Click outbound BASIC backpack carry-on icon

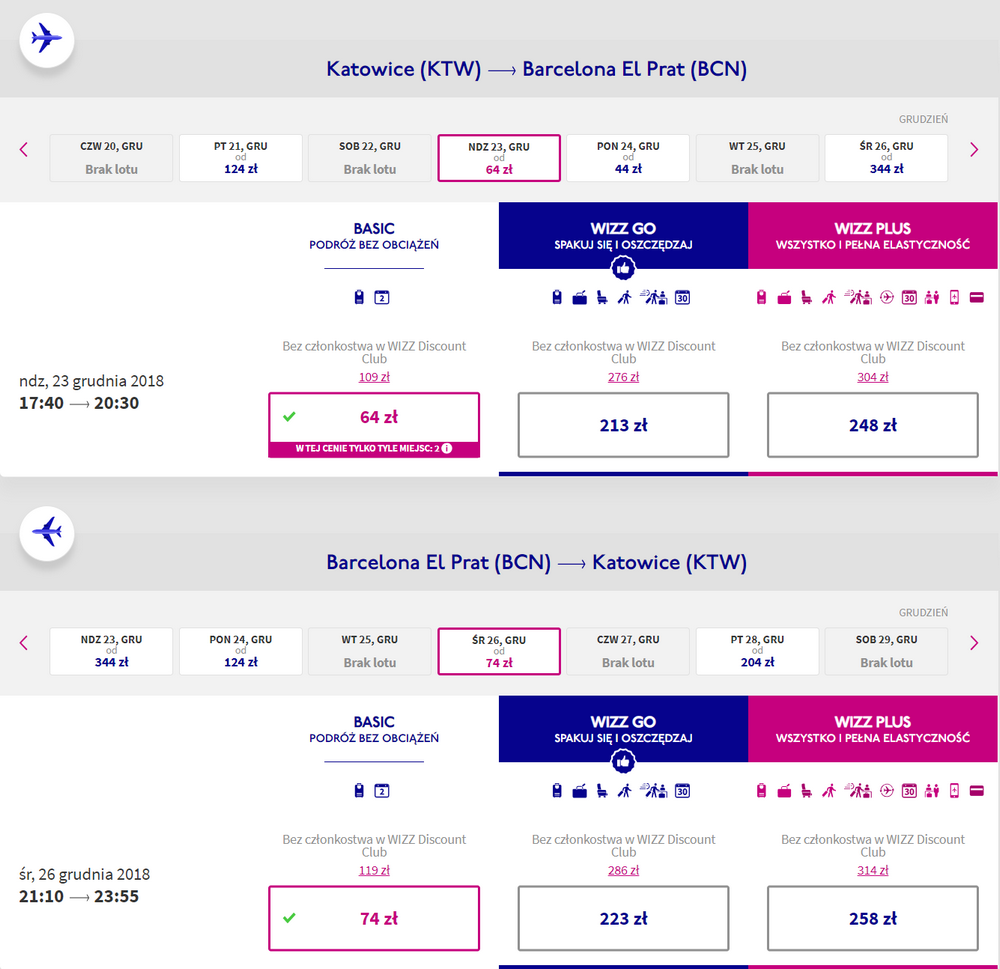point(359,297)
